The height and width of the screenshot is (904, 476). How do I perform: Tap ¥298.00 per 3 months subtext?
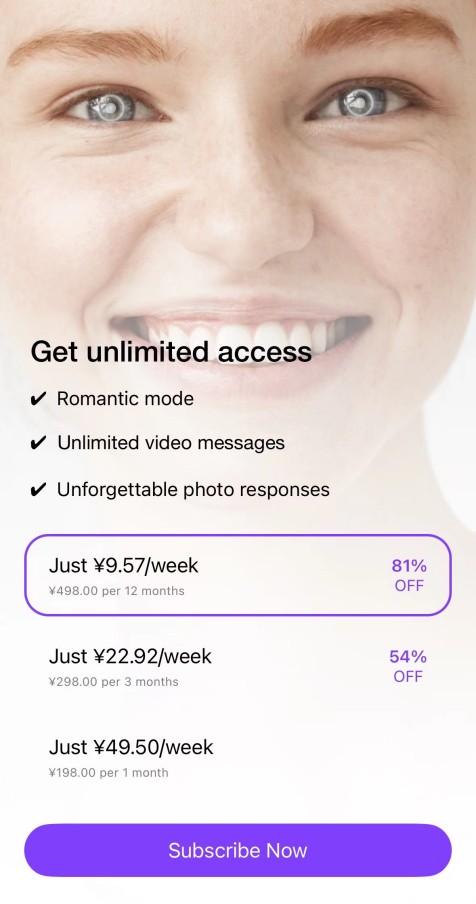(x=114, y=681)
